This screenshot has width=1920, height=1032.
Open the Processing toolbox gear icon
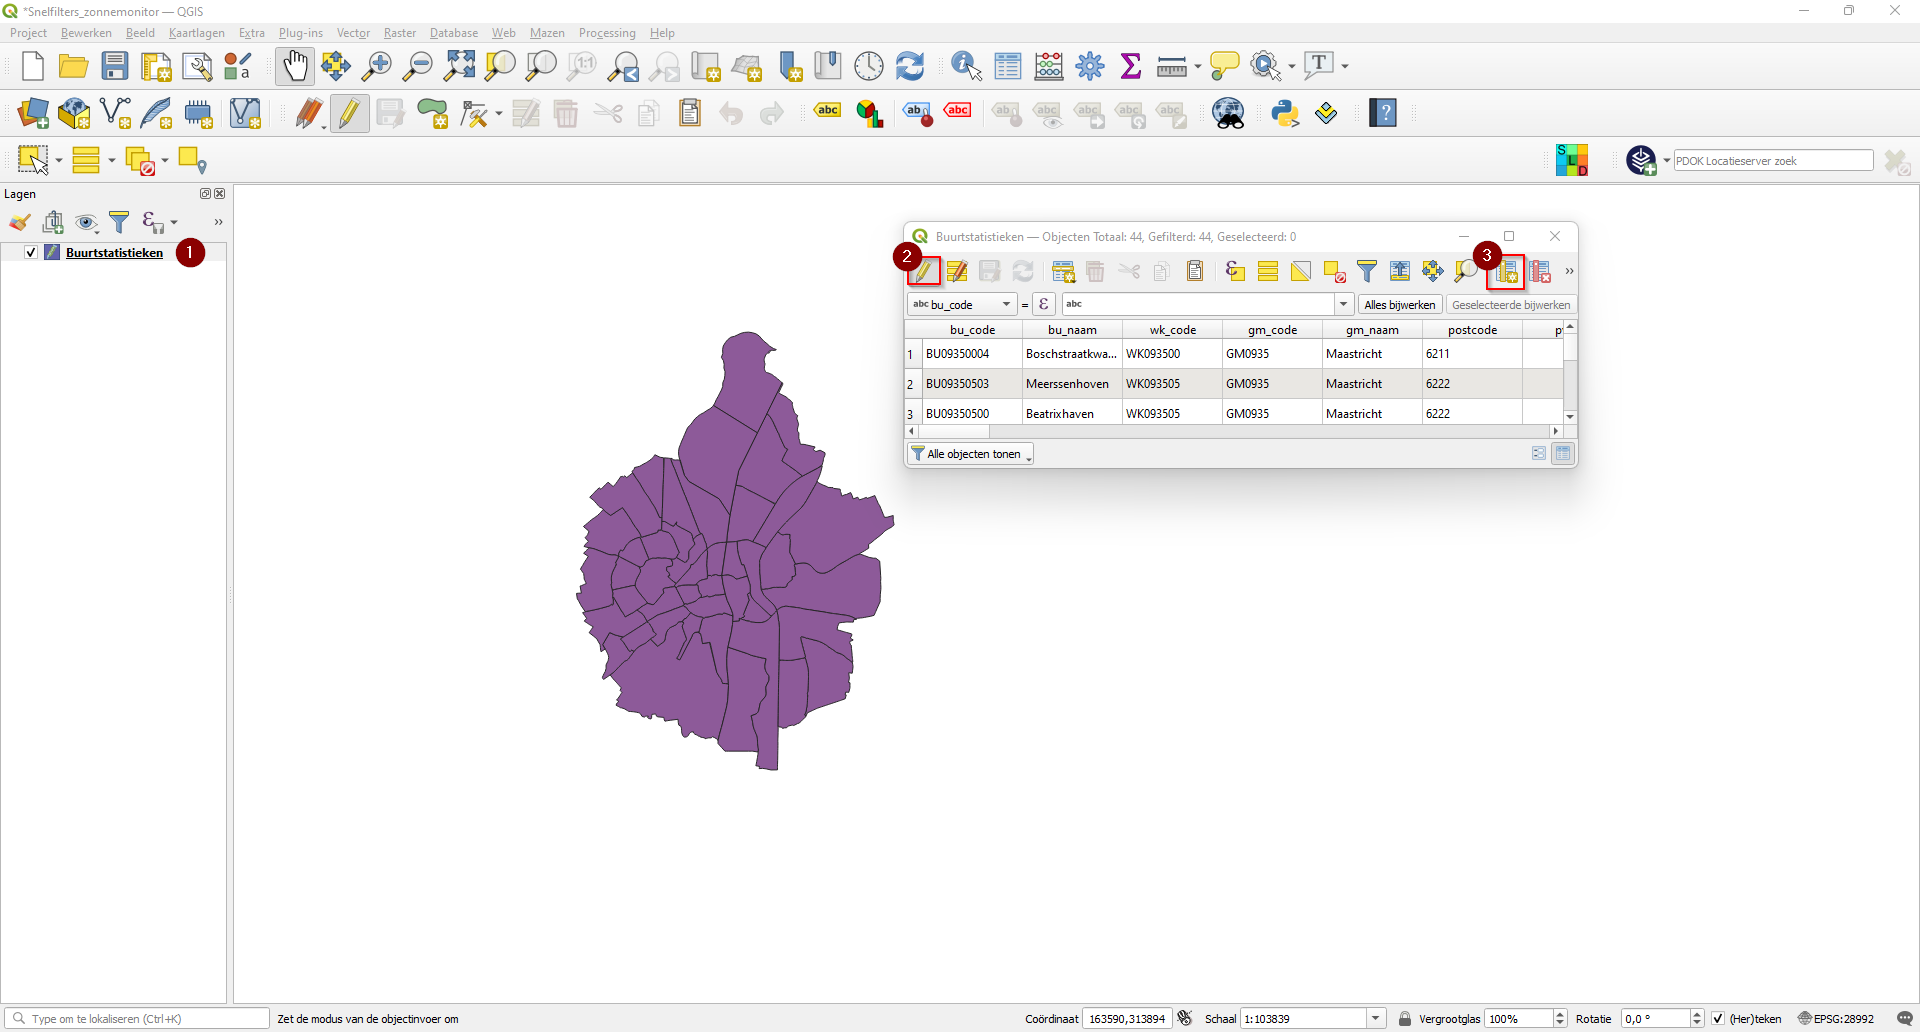pos(1090,66)
